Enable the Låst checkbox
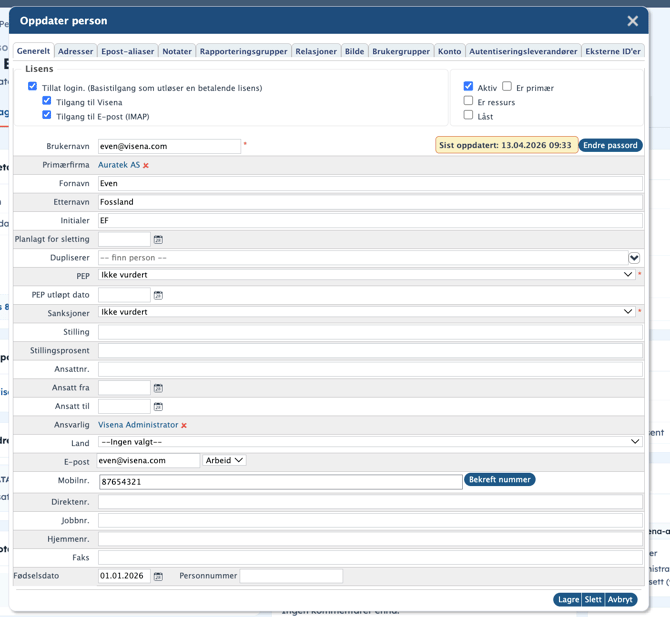Screen dimensions: 670x617 tap(468, 115)
